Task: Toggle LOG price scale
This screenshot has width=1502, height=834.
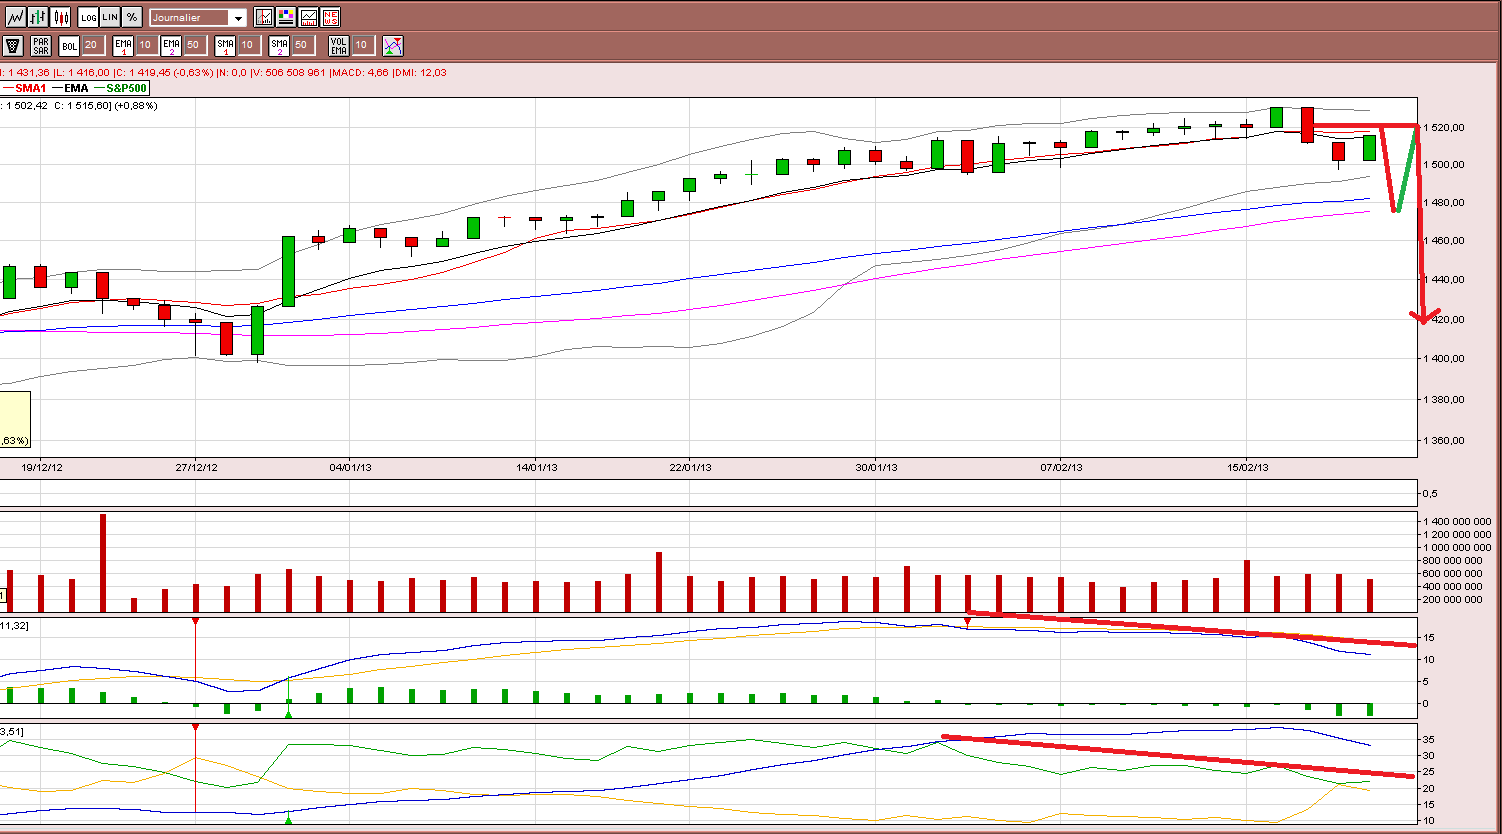Action: click(88, 17)
